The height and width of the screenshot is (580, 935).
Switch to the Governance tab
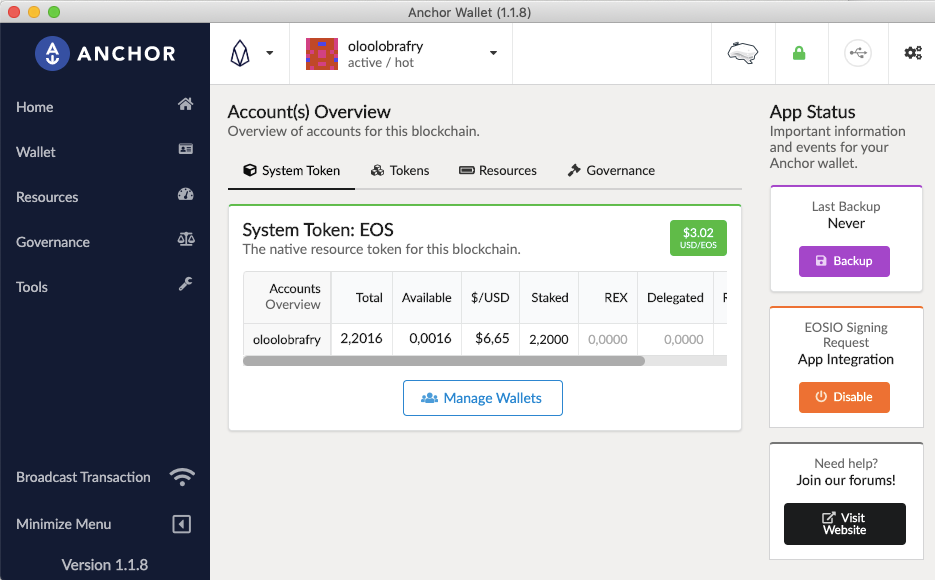point(611,171)
